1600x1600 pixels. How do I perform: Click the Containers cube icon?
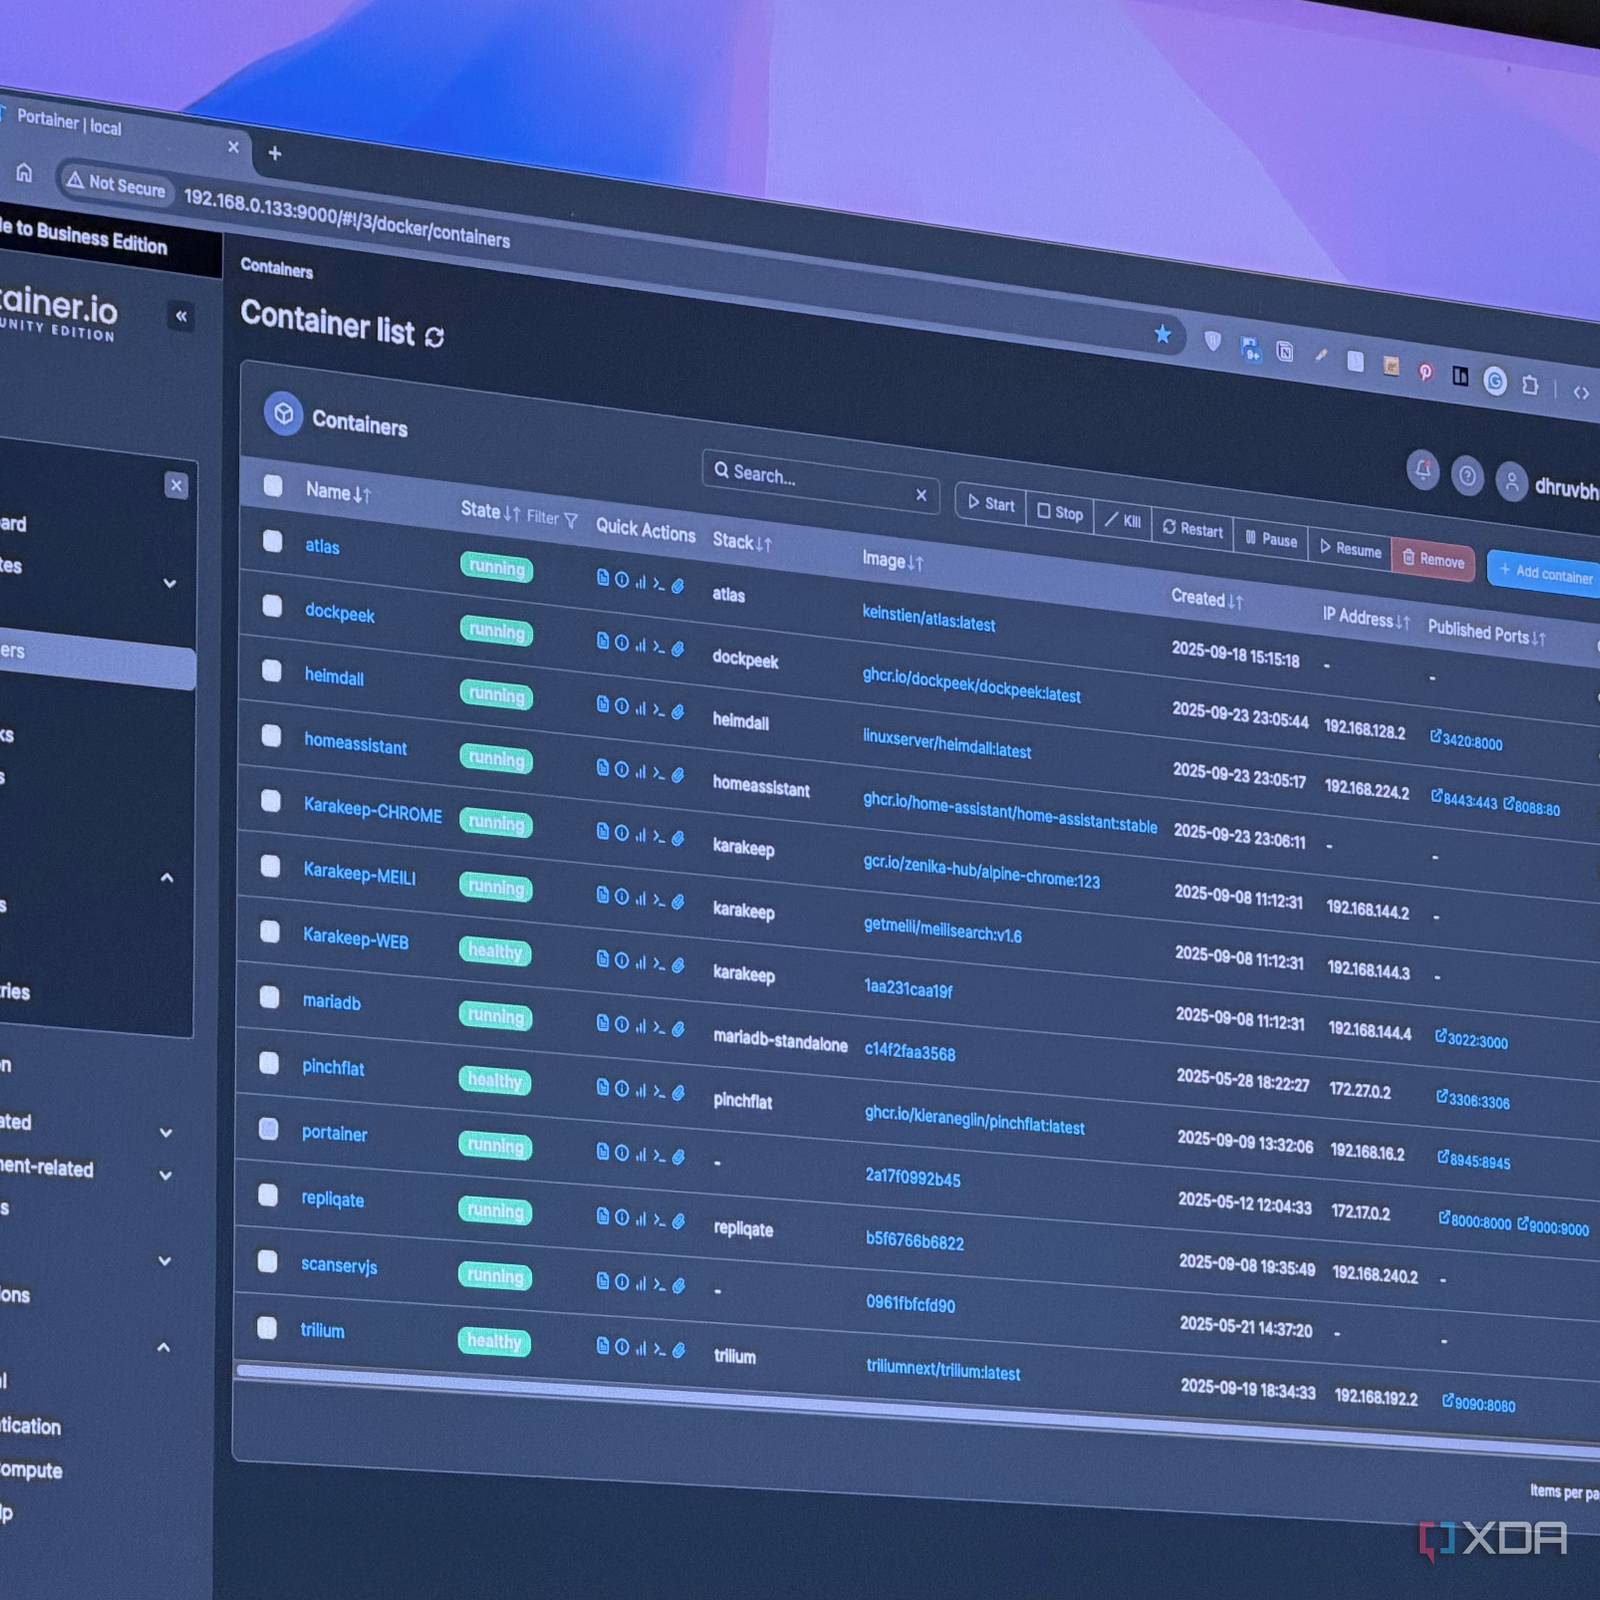tap(284, 413)
